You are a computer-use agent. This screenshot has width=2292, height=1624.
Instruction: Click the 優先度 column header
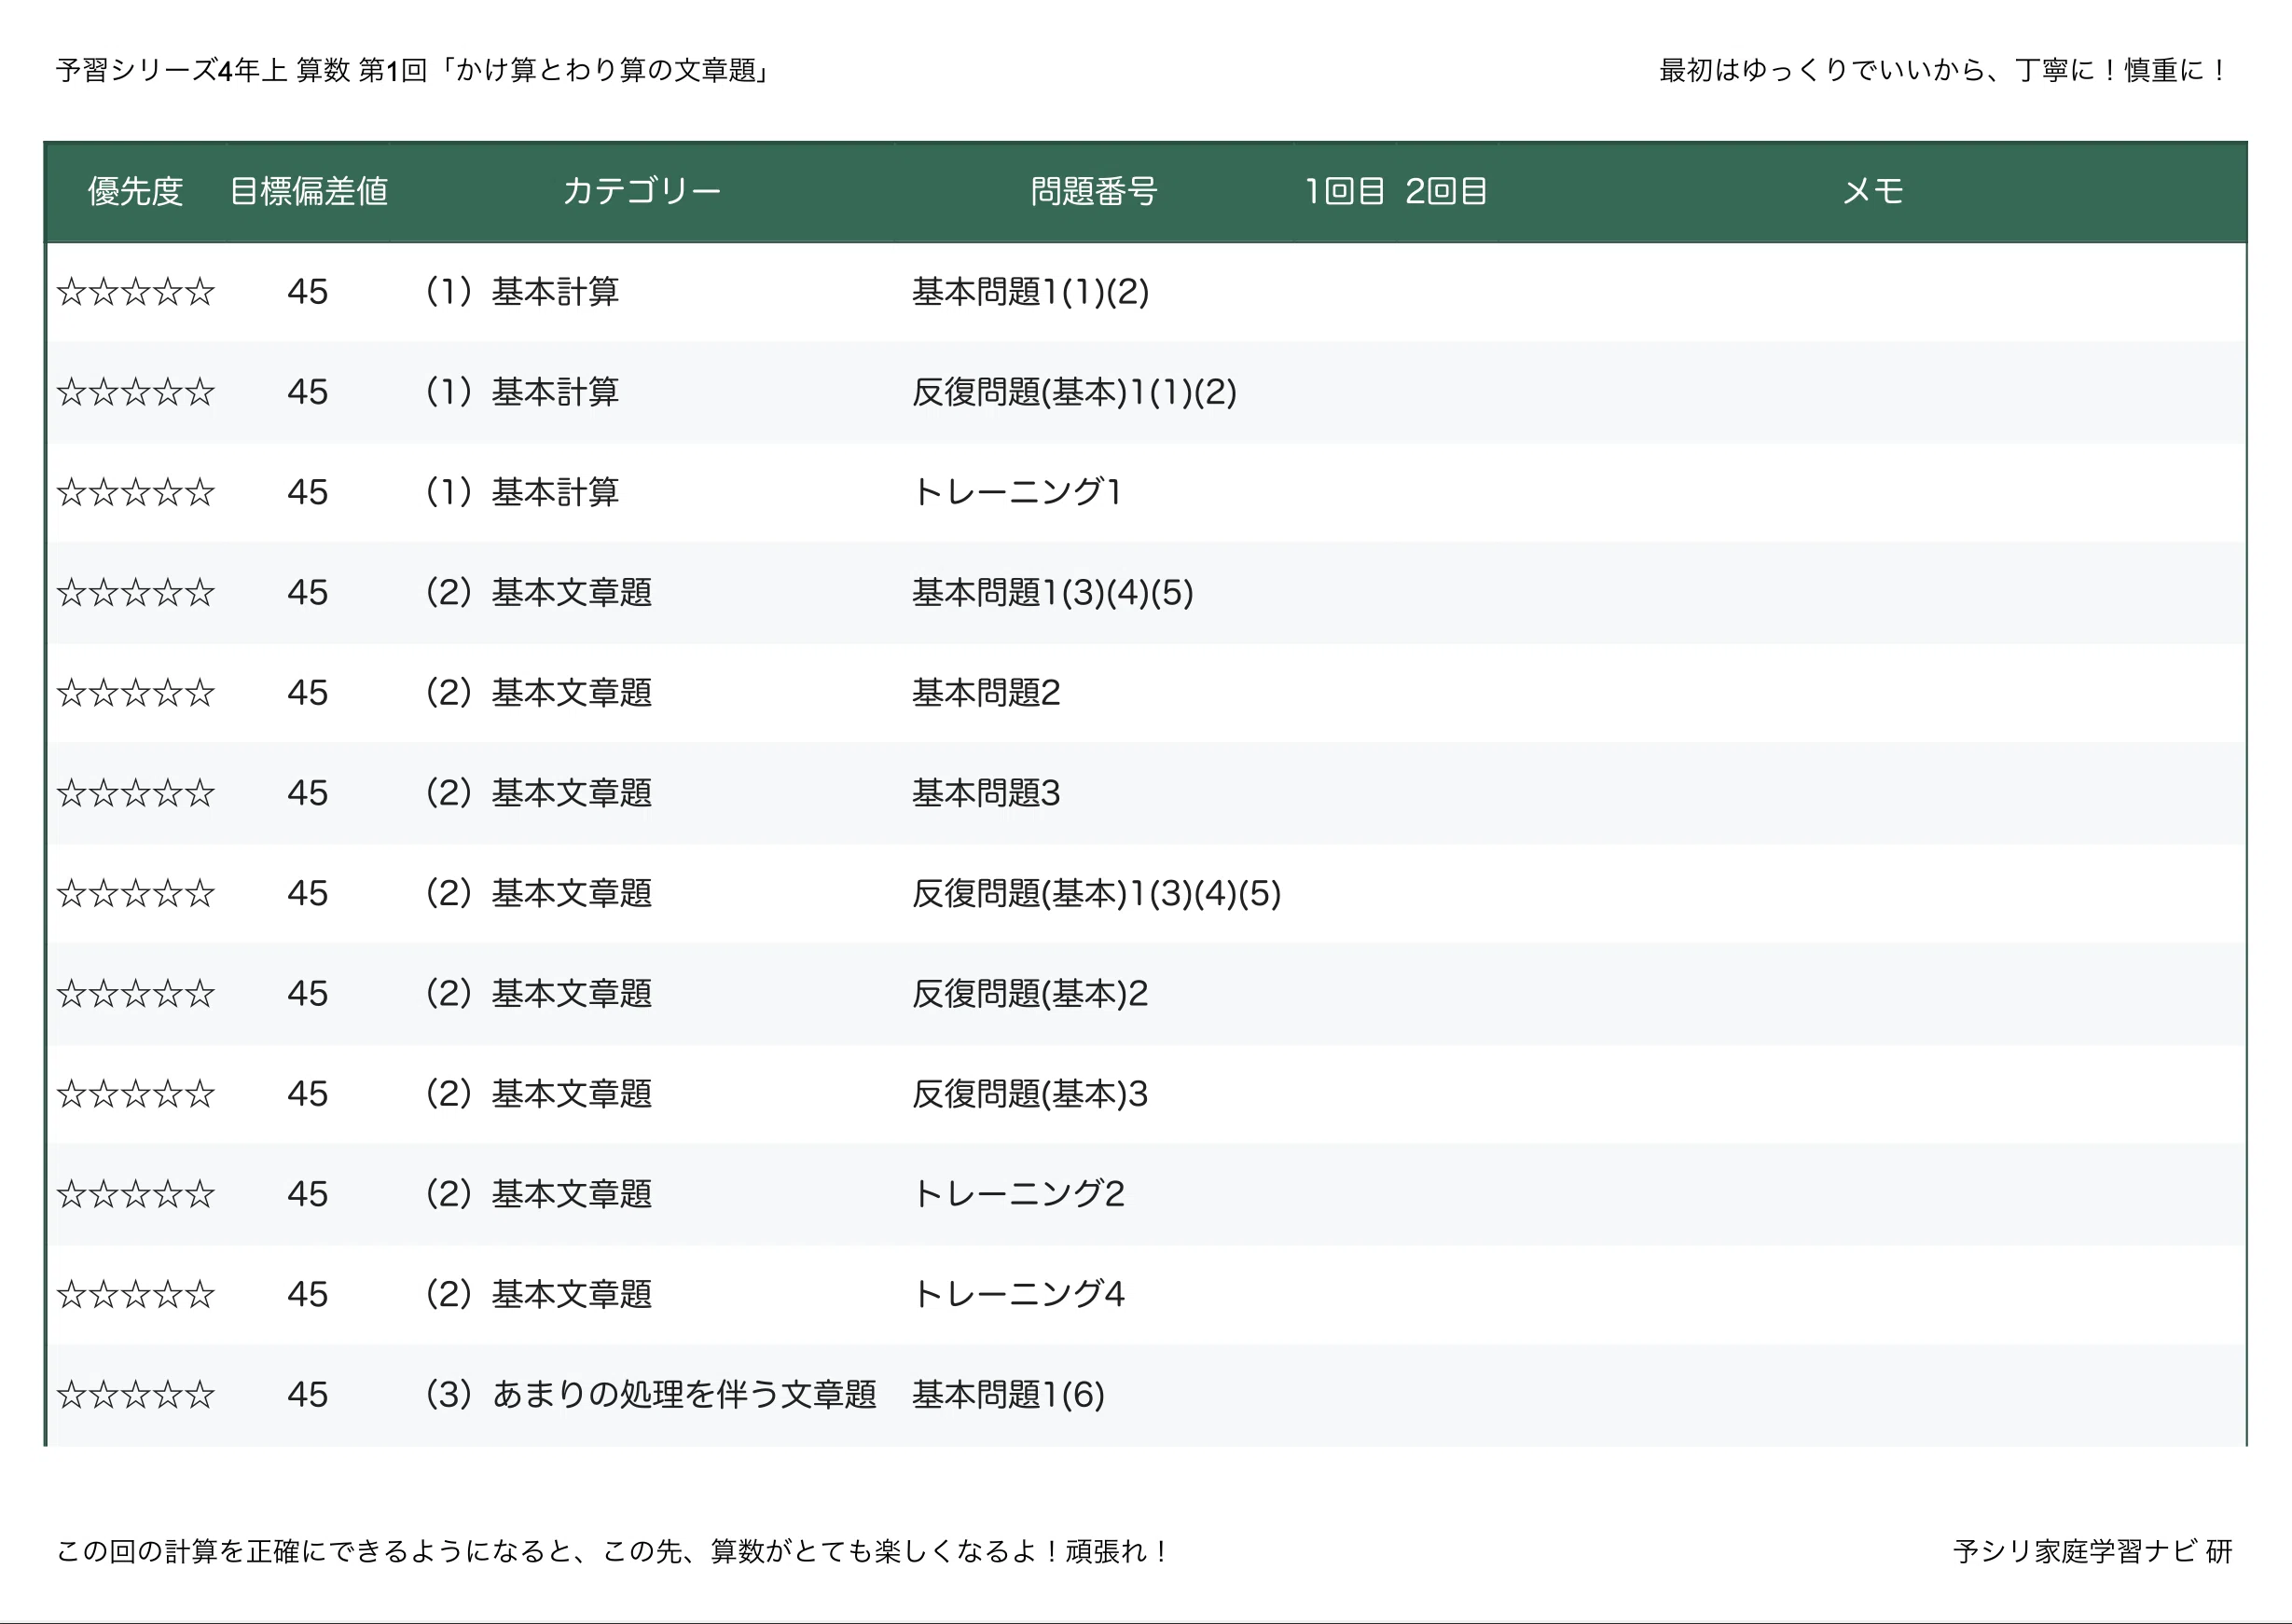pyautogui.click(x=135, y=191)
